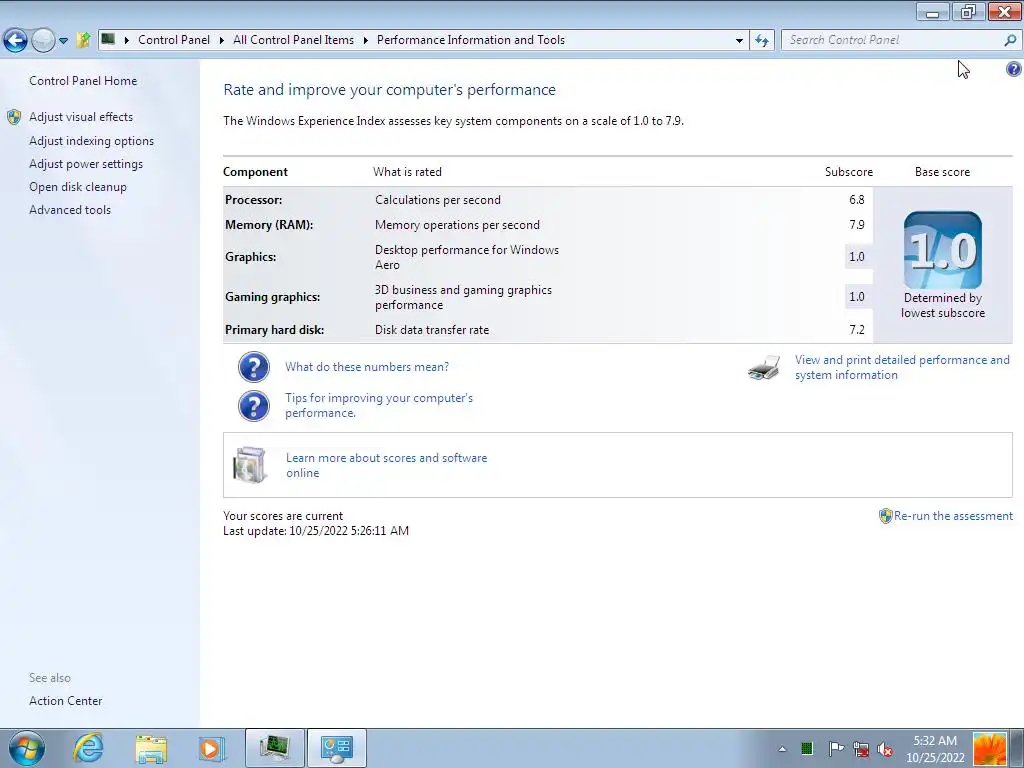The height and width of the screenshot is (768, 1024).
Task: Click the Last update timestamp text
Action: point(316,530)
